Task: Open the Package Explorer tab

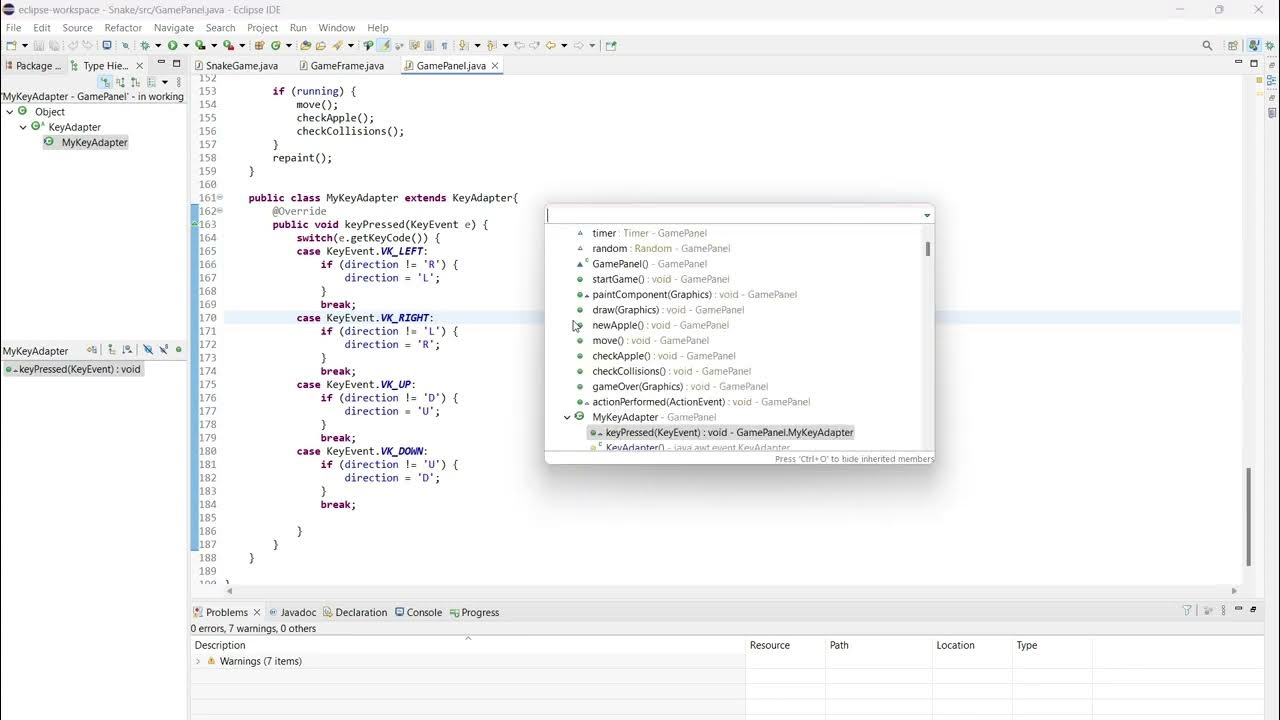Action: (x=33, y=65)
